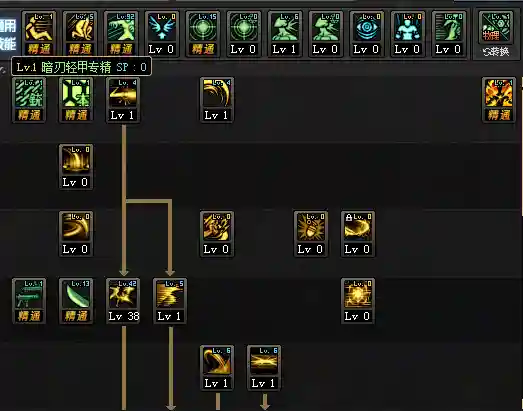Select the Lv.92 green mastered skill
The image size is (523, 411).
pos(121,27)
